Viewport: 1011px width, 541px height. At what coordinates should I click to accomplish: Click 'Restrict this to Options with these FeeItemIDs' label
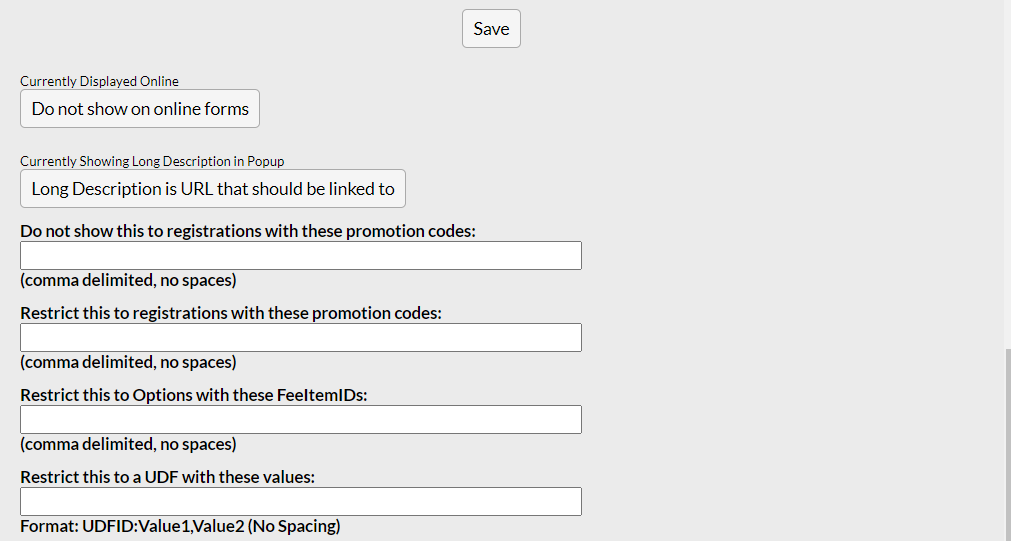click(x=193, y=395)
